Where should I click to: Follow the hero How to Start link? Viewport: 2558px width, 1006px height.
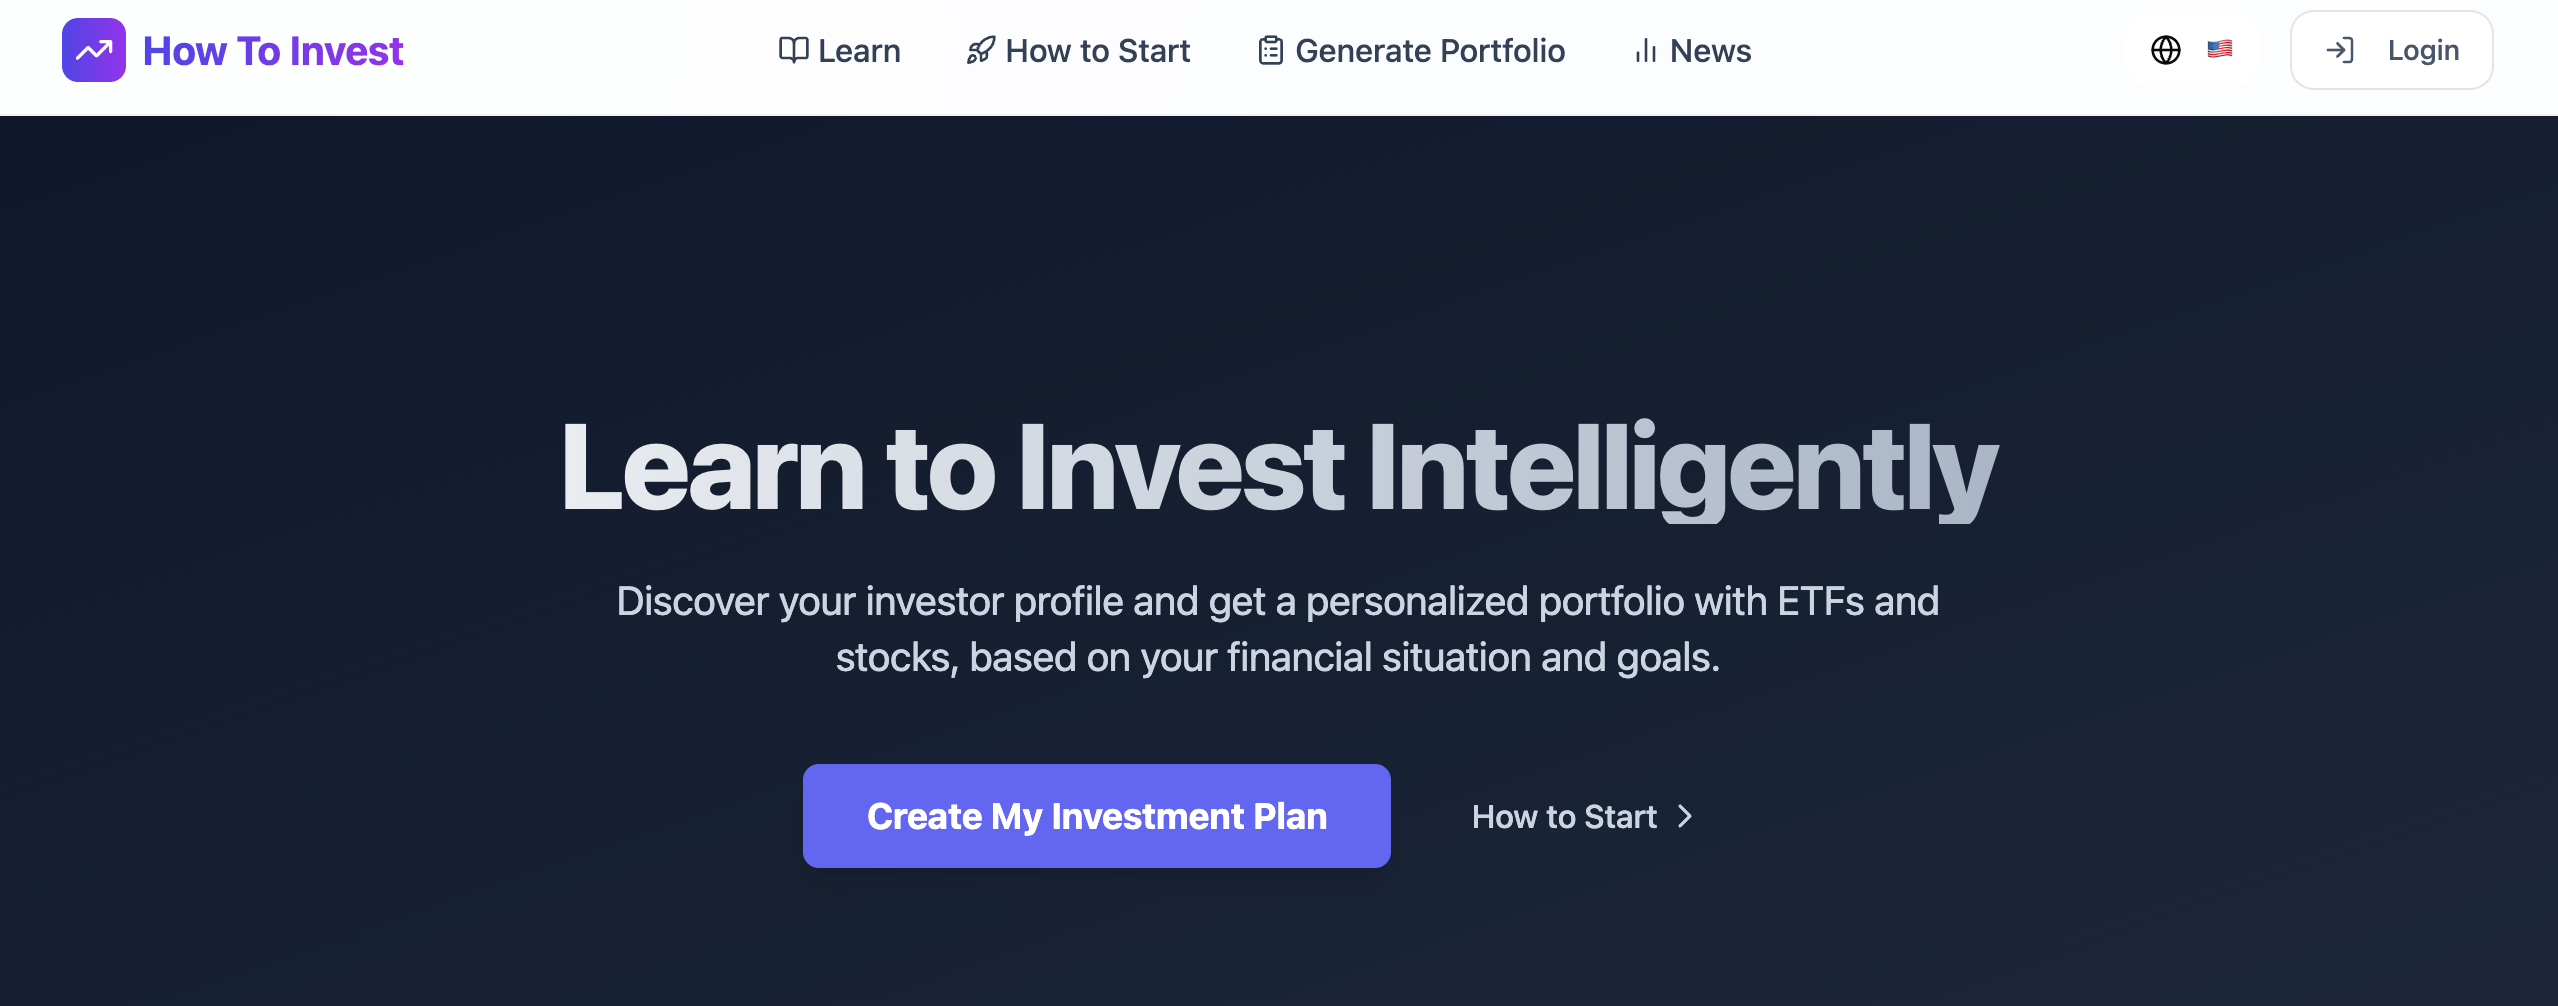(1564, 817)
